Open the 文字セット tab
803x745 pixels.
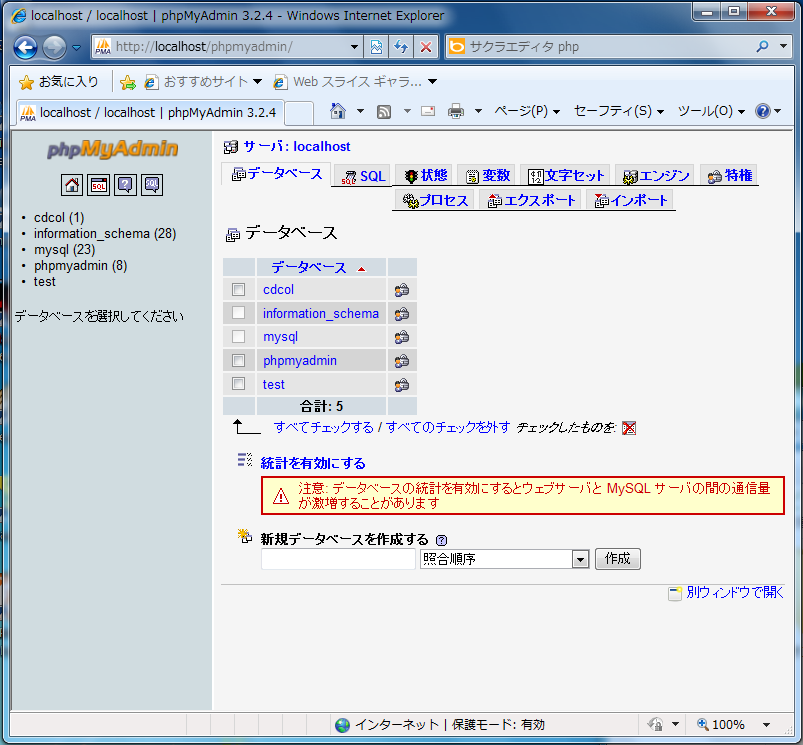click(x=565, y=176)
